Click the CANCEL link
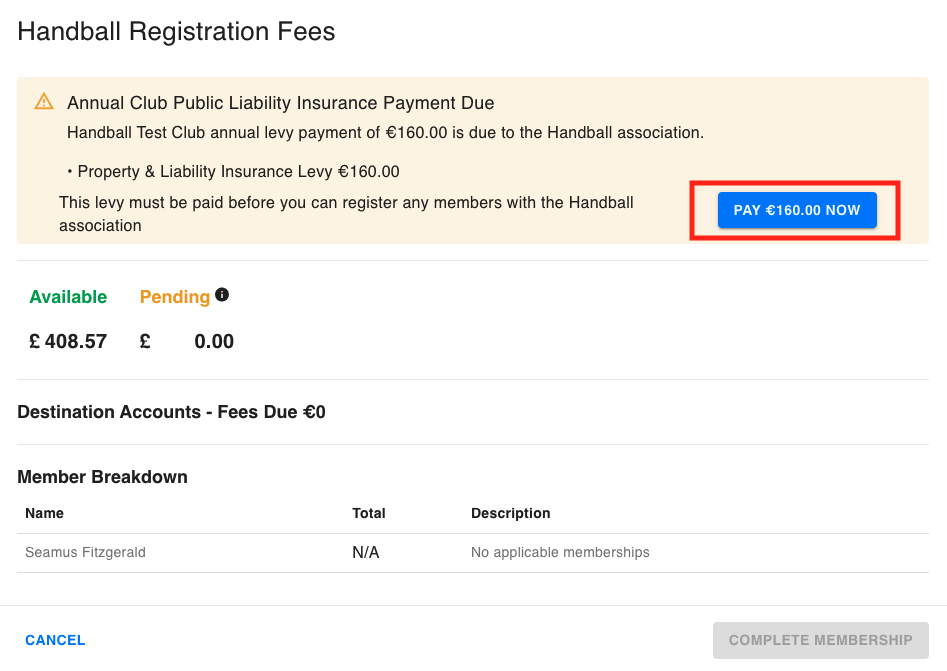 [x=55, y=640]
